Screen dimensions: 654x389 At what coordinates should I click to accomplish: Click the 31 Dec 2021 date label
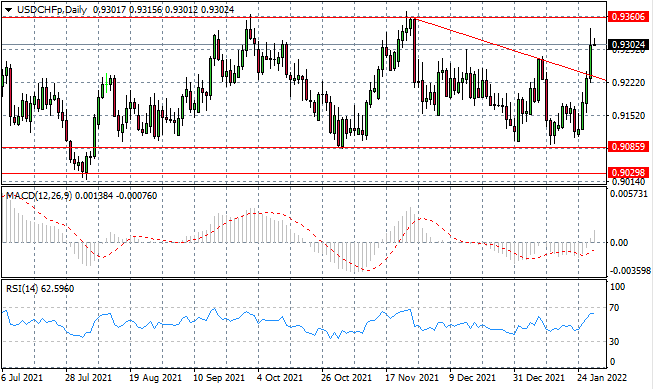(539, 378)
